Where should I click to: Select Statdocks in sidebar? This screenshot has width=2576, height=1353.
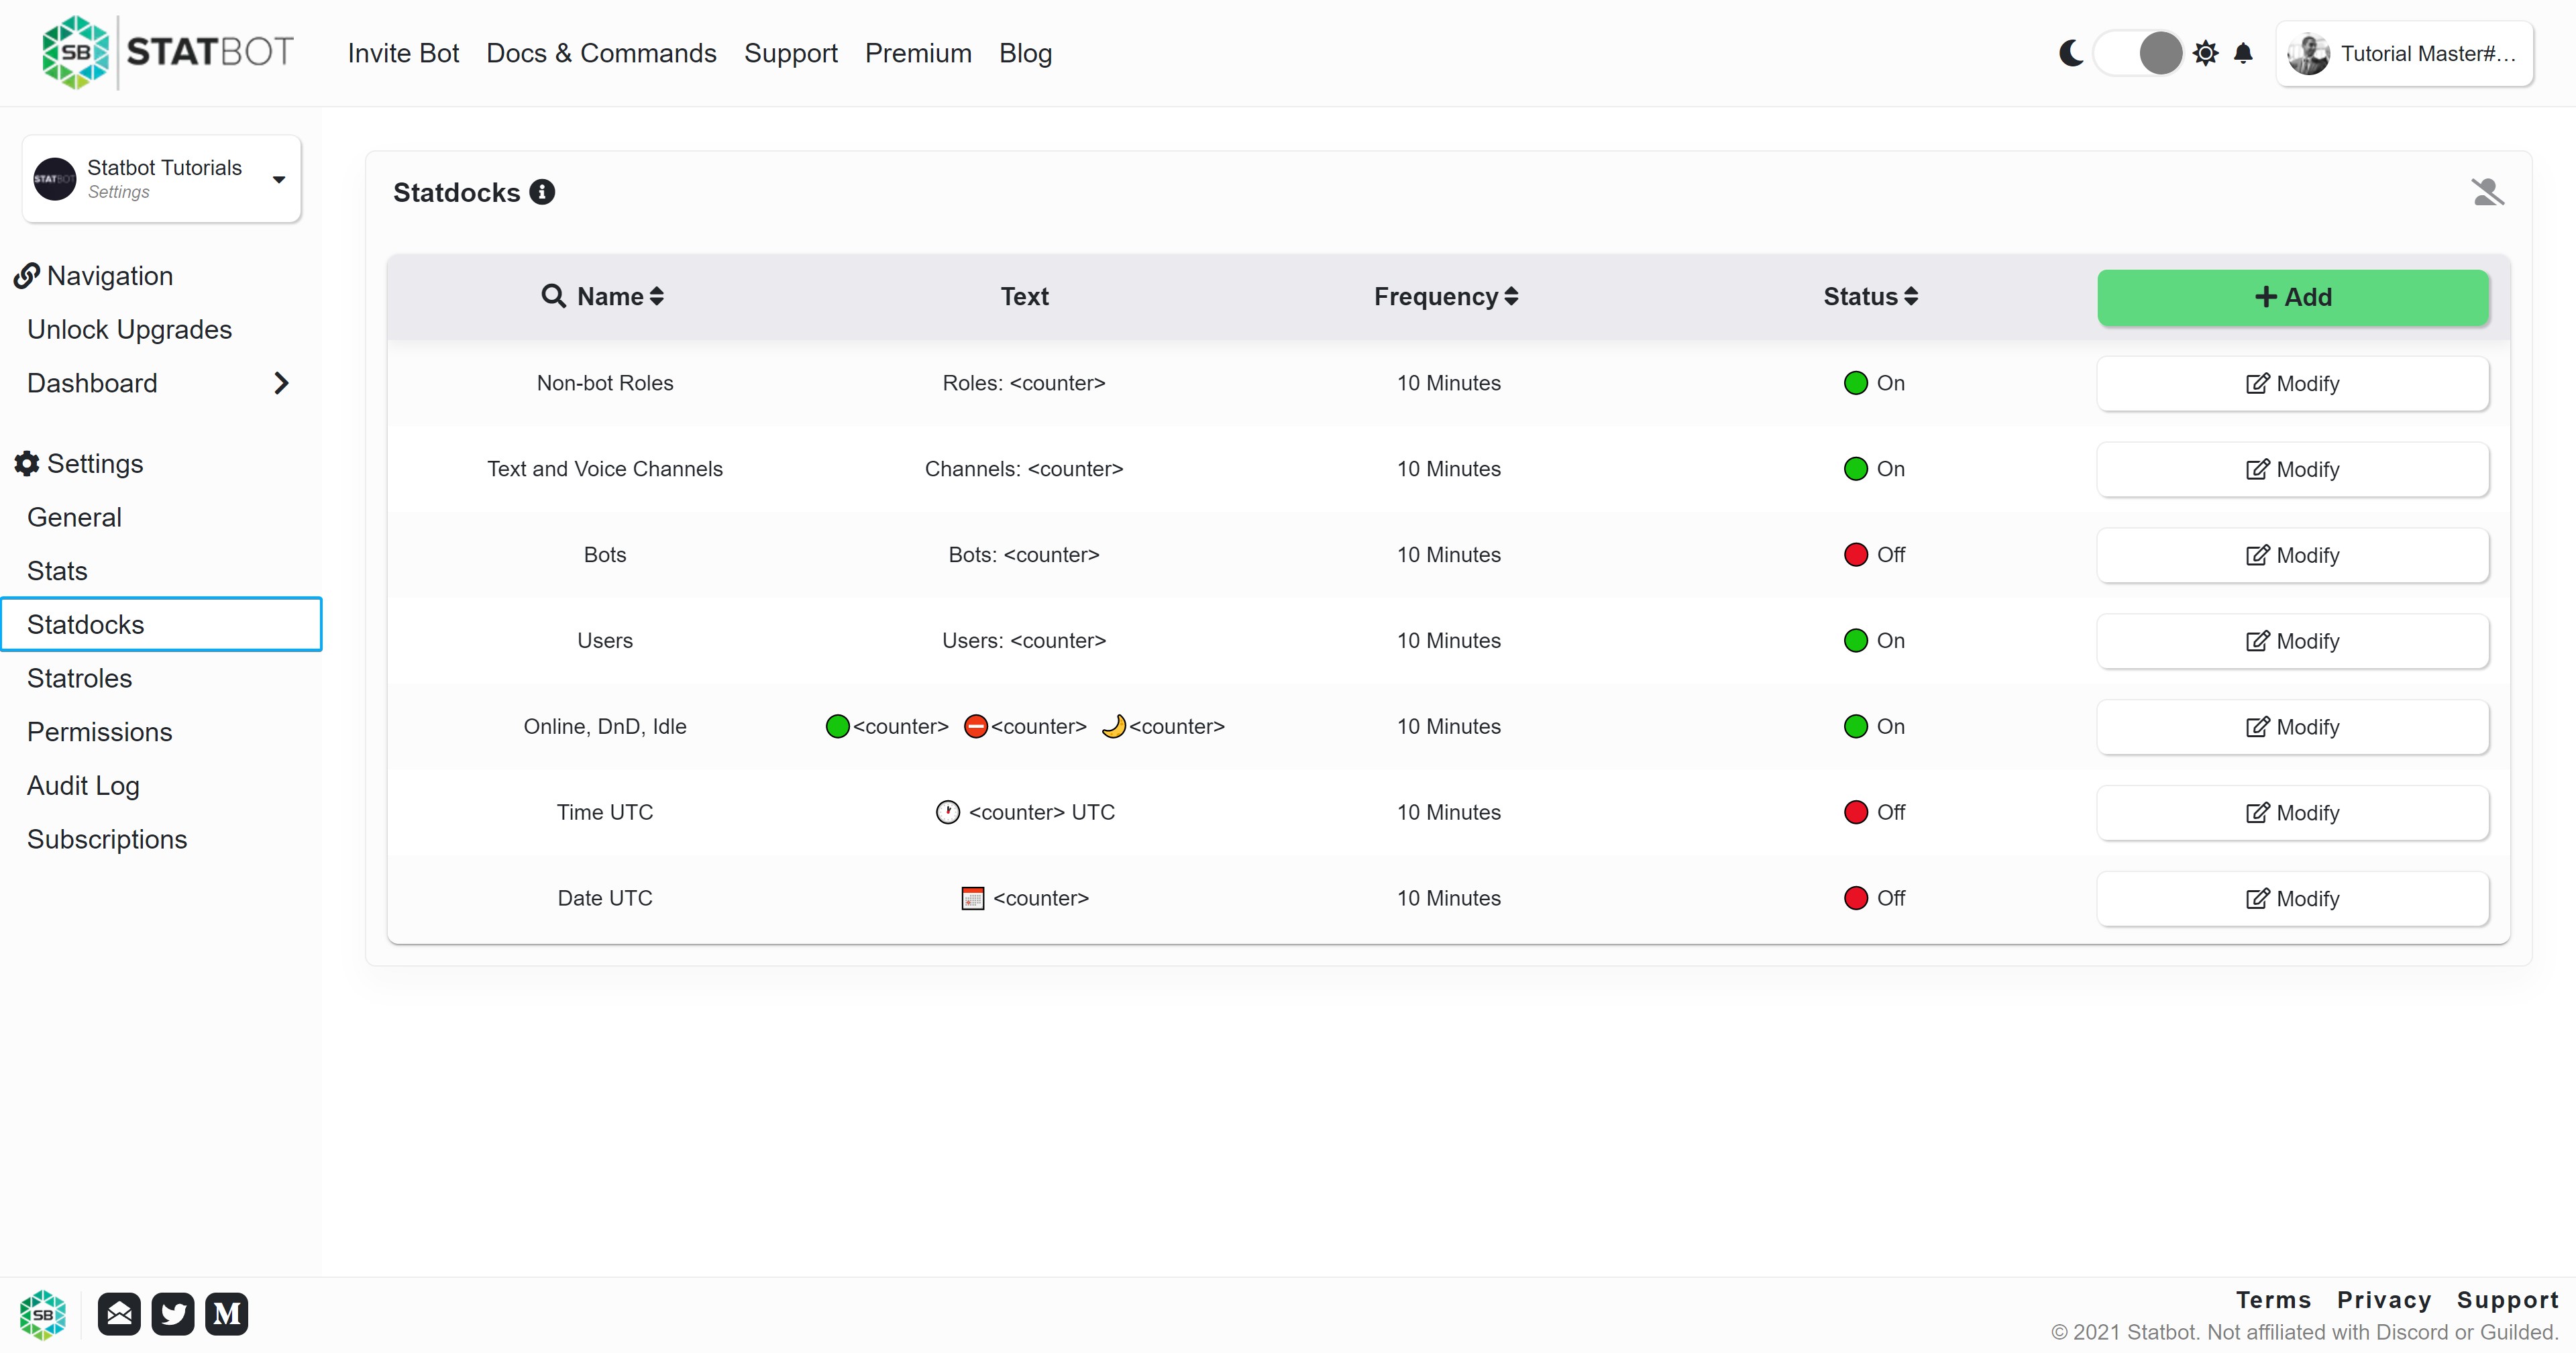pyautogui.click(x=161, y=625)
